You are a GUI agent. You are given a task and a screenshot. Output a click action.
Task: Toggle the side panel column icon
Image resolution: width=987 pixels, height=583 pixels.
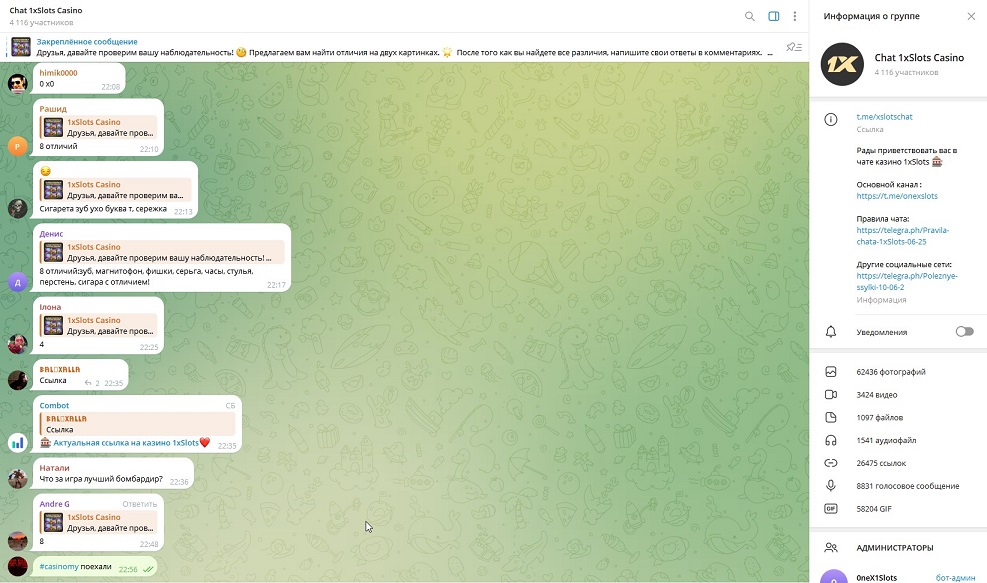[x=774, y=16]
